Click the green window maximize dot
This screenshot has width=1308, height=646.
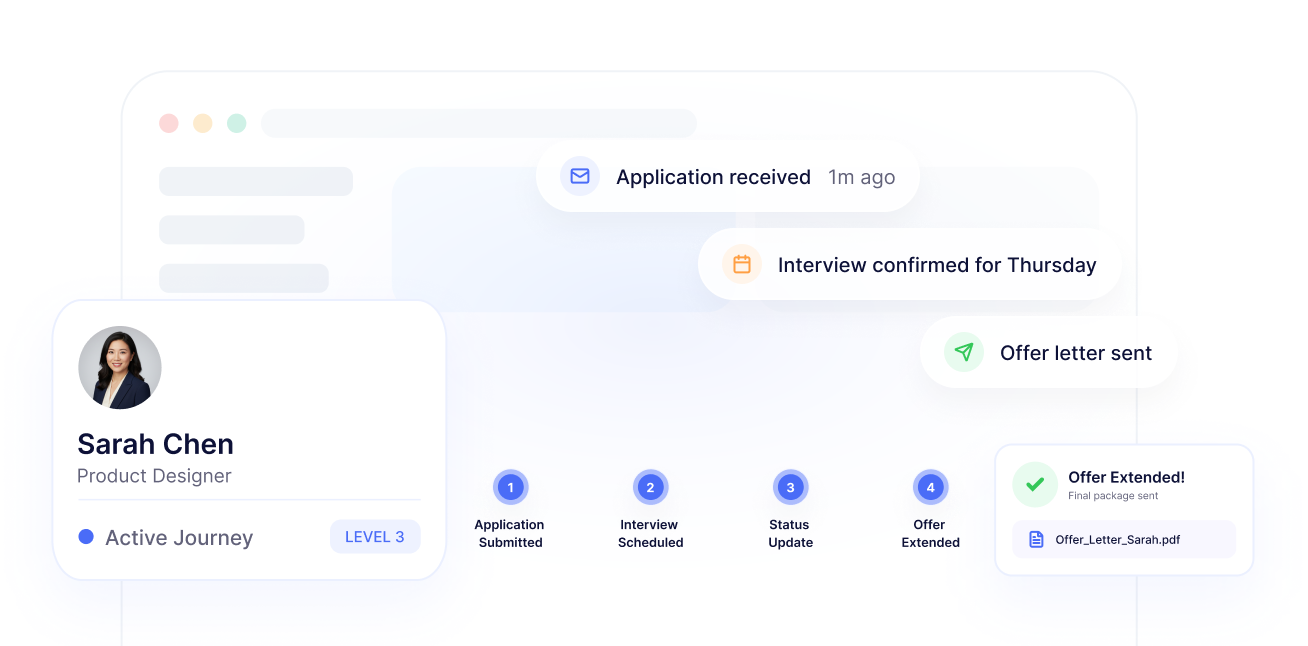coord(237,123)
